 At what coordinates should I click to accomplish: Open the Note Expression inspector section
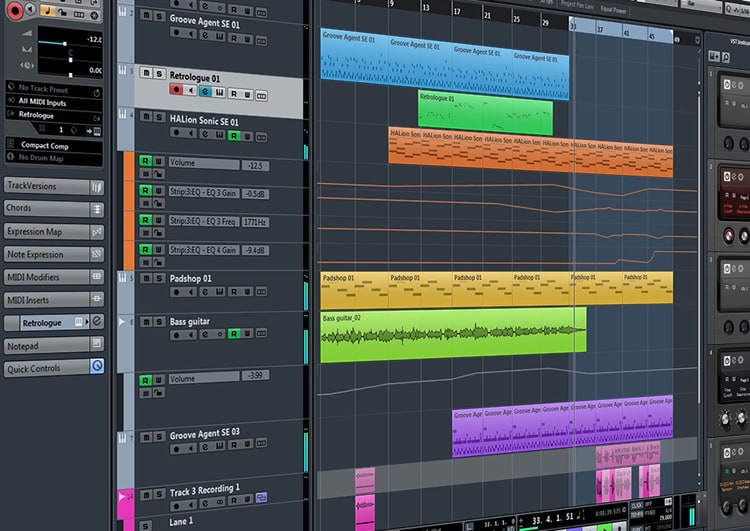(x=46, y=254)
